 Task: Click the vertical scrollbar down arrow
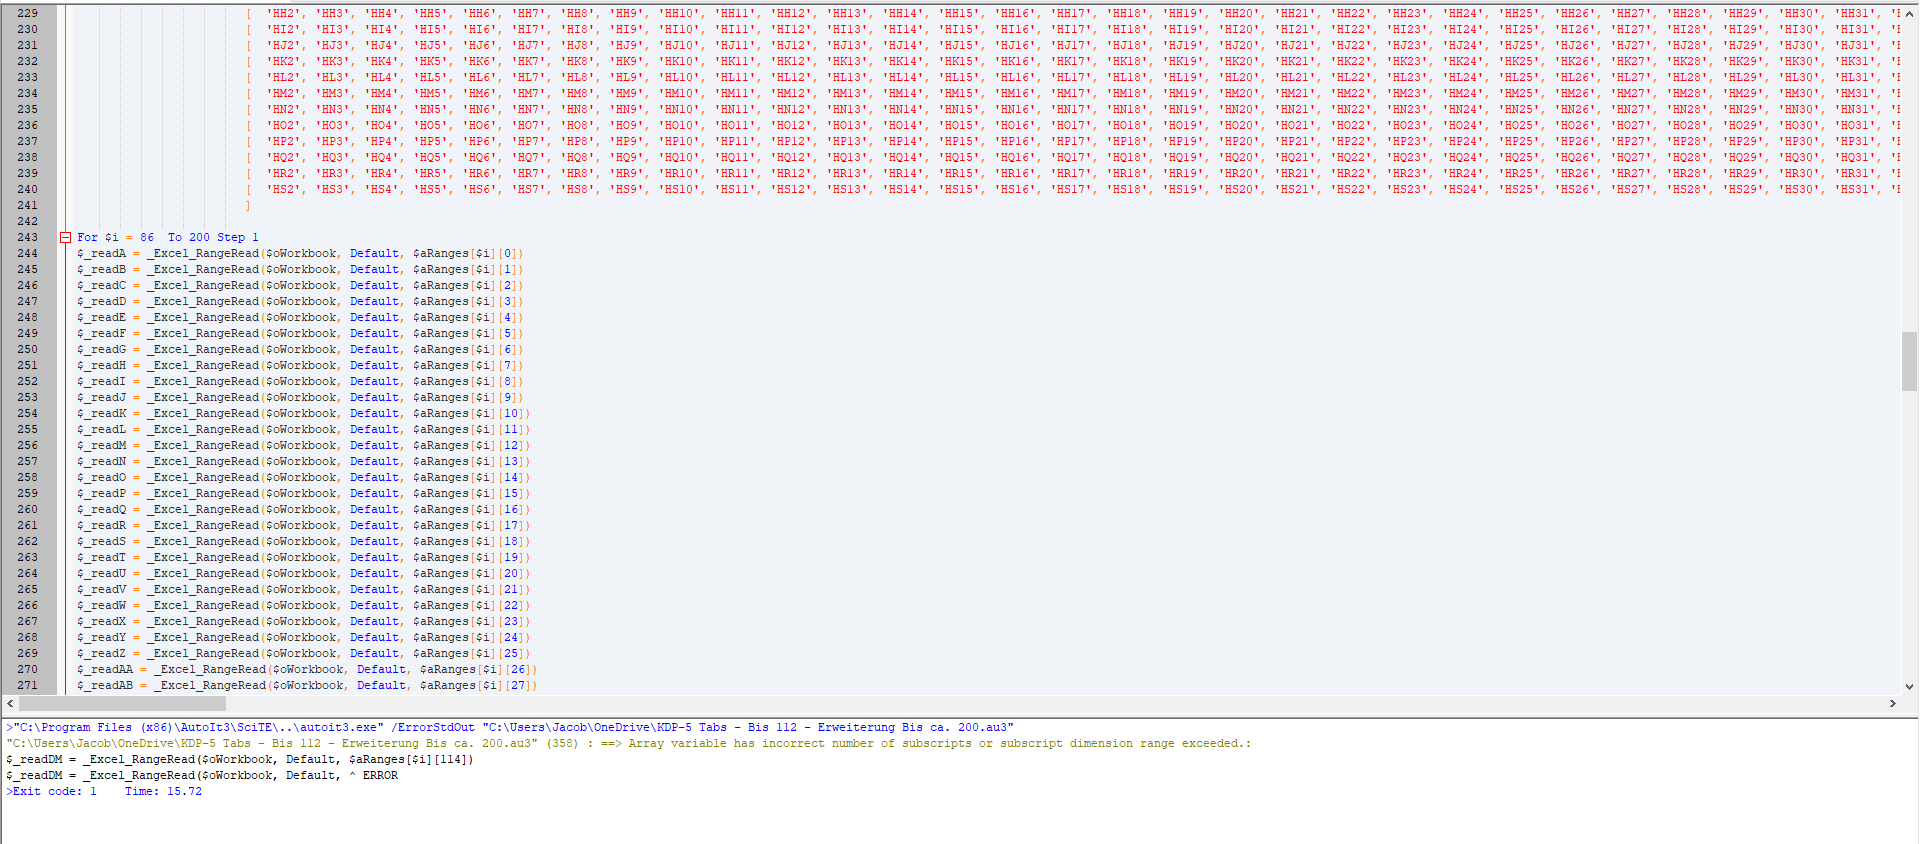point(1909,687)
